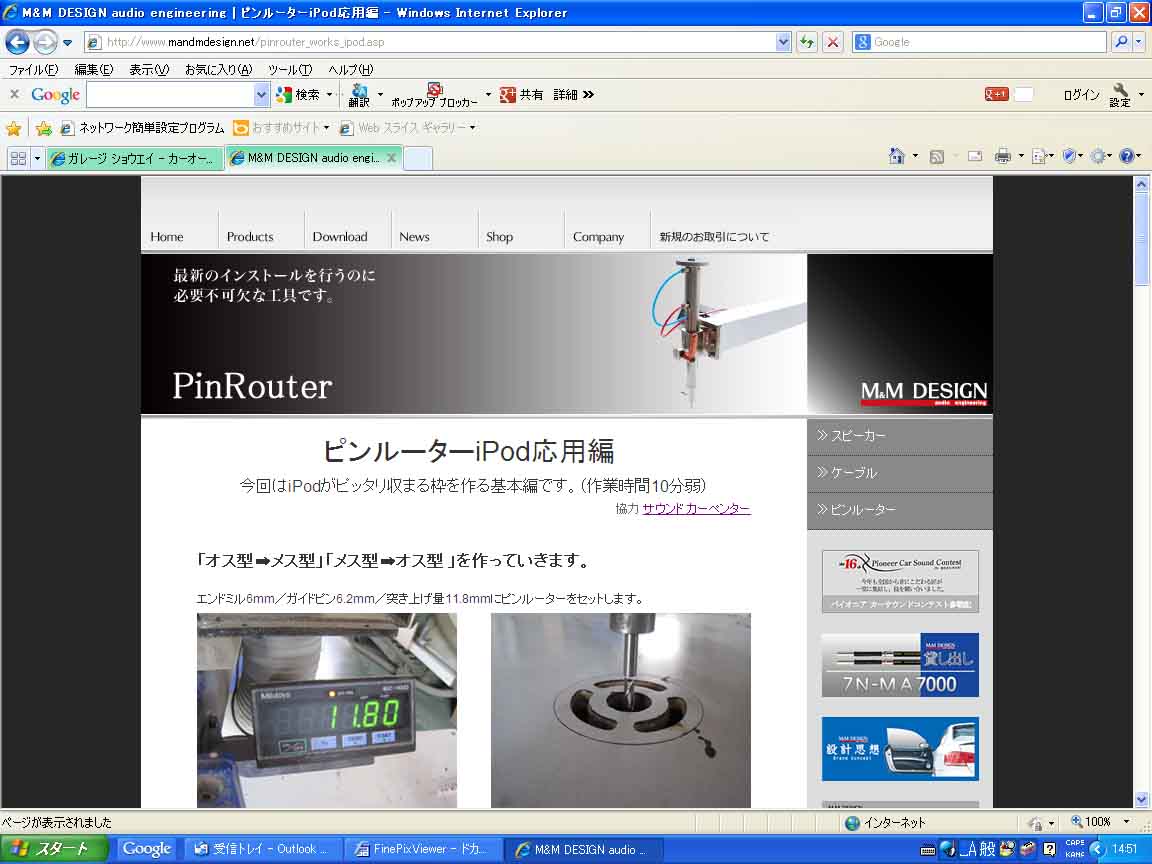The height and width of the screenshot is (864, 1152).
Task: Close the M&M DESIGN tab with its X
Action: (392, 157)
